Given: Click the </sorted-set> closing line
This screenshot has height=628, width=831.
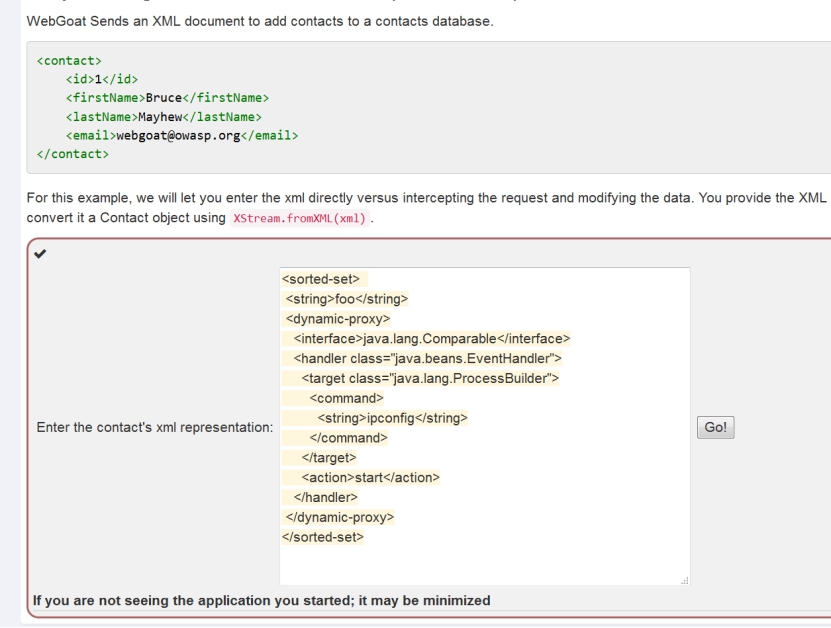Looking at the screenshot, I should pos(323,537).
